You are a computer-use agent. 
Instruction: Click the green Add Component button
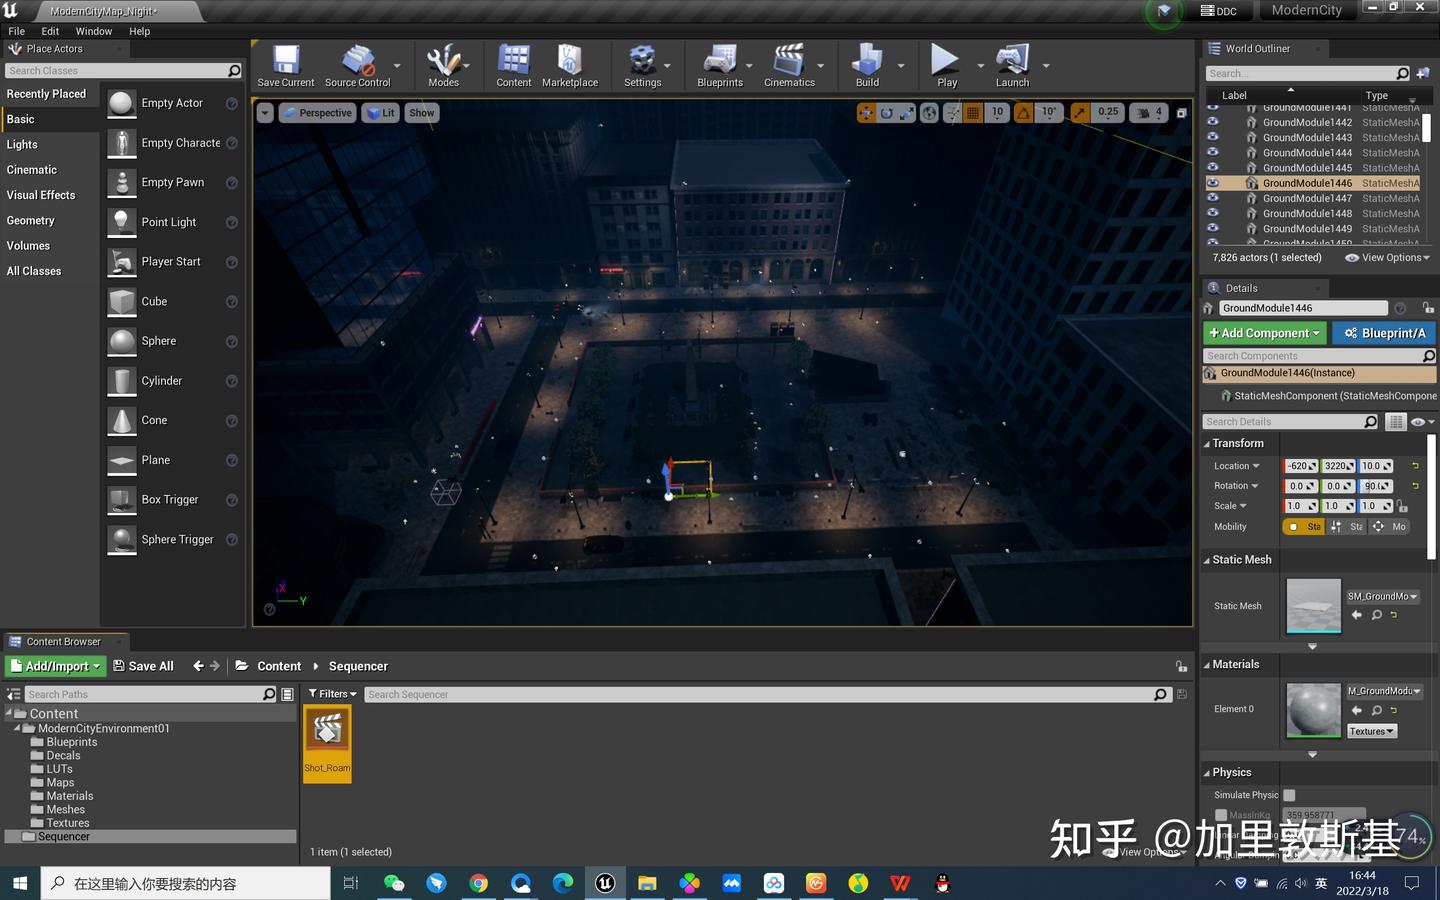click(x=1263, y=333)
